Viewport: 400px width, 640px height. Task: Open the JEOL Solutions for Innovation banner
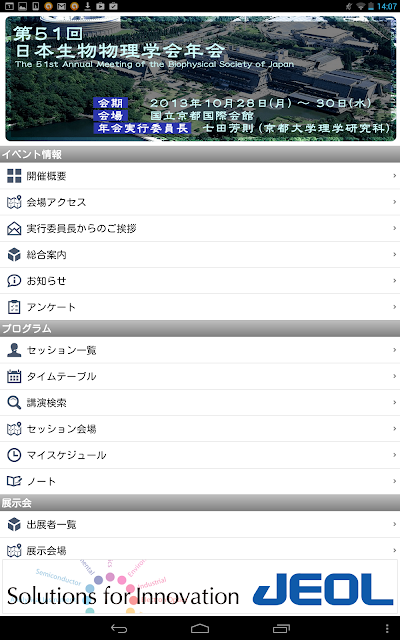[200, 587]
